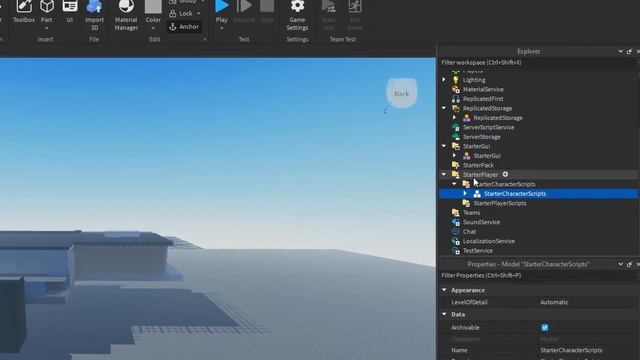Open the Play dropdown arrow
The width and height of the screenshot is (640, 360).
222,28
